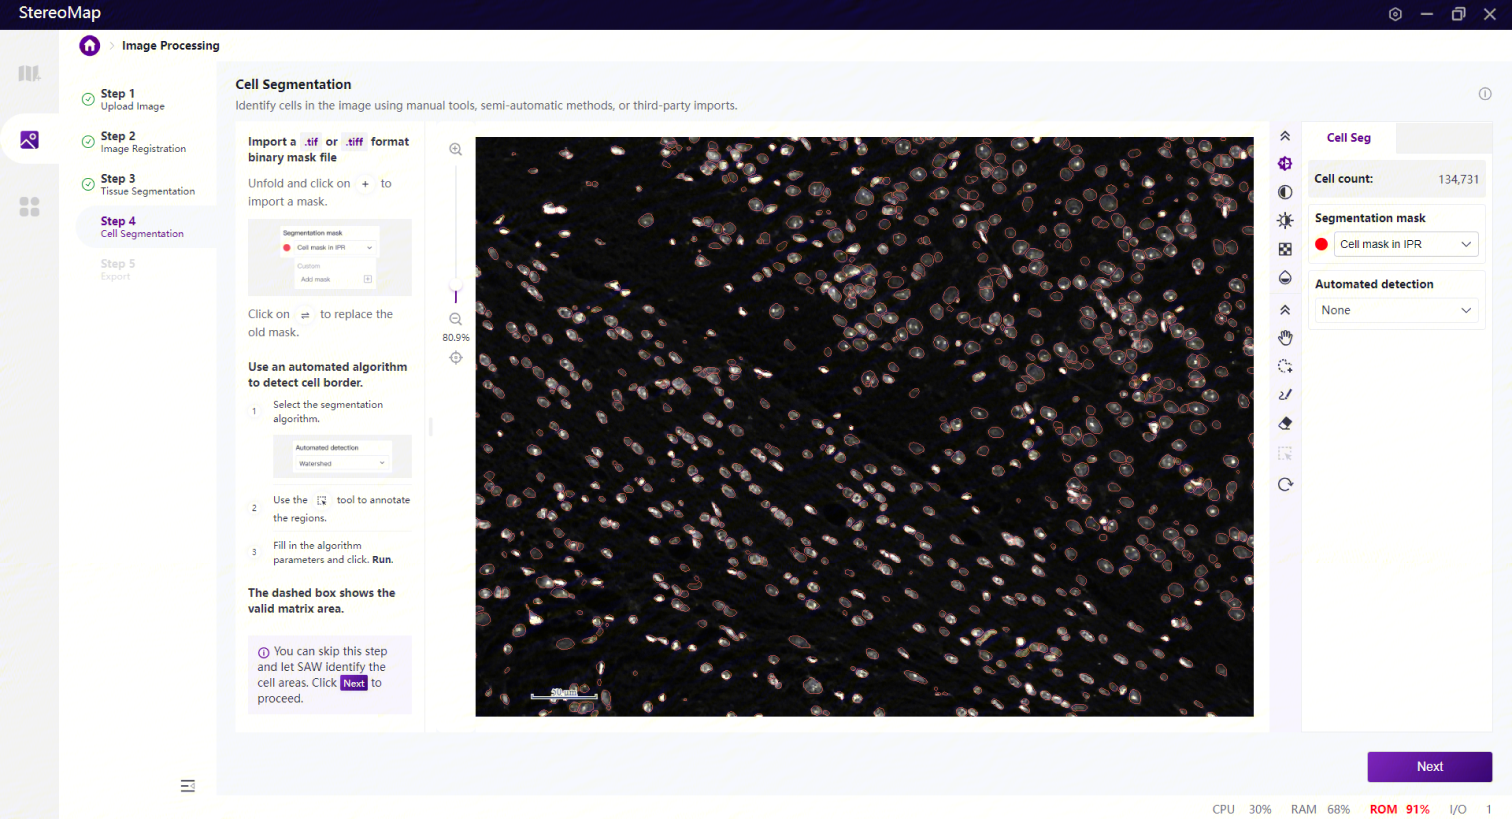Click the CPU 30% status entry

pos(1241,809)
